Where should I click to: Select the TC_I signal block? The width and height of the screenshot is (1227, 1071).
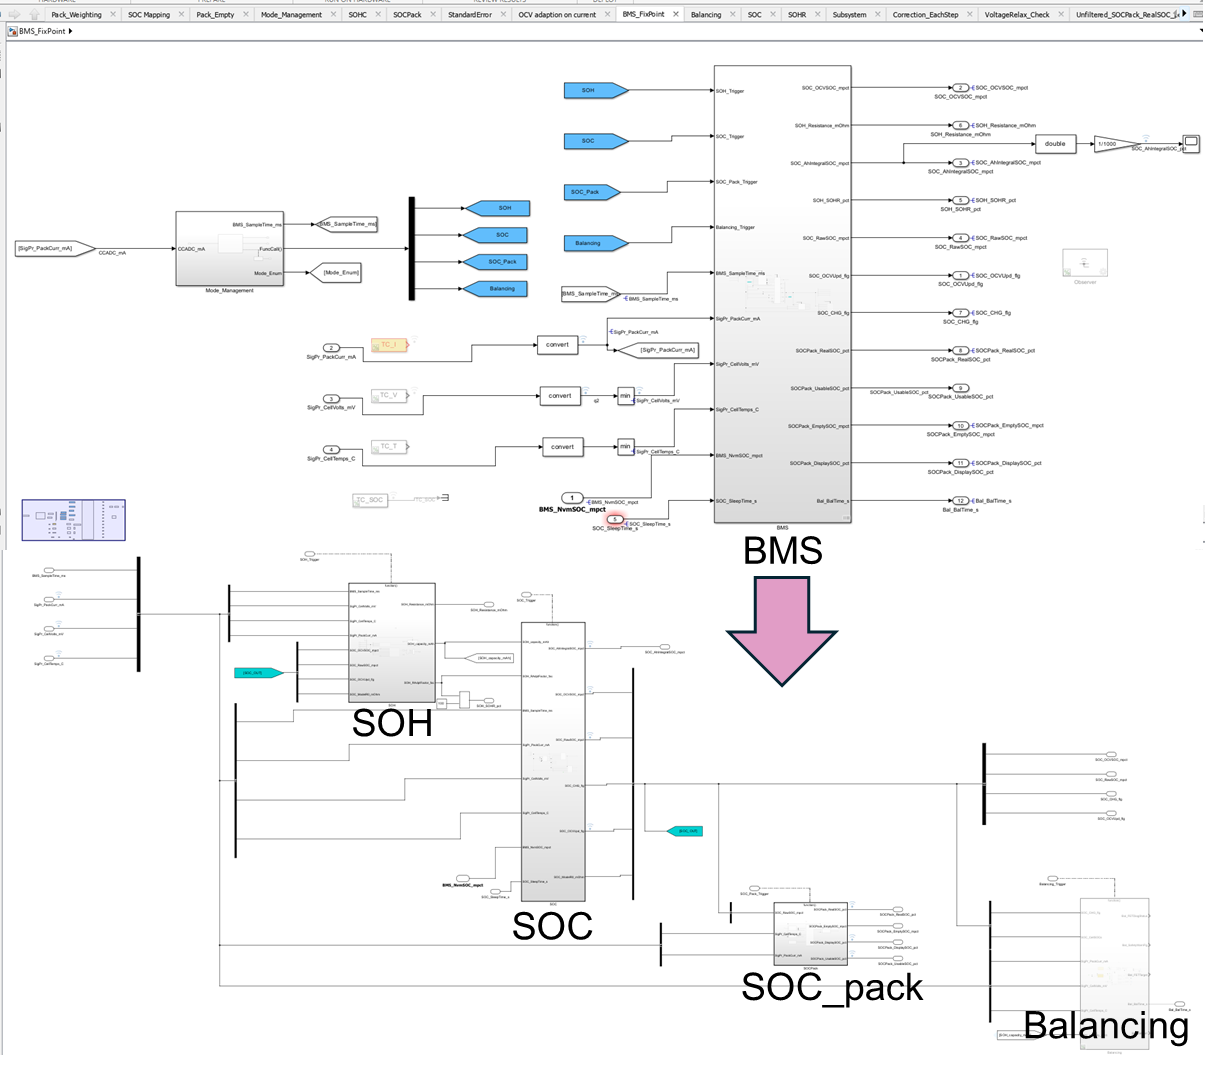click(388, 345)
